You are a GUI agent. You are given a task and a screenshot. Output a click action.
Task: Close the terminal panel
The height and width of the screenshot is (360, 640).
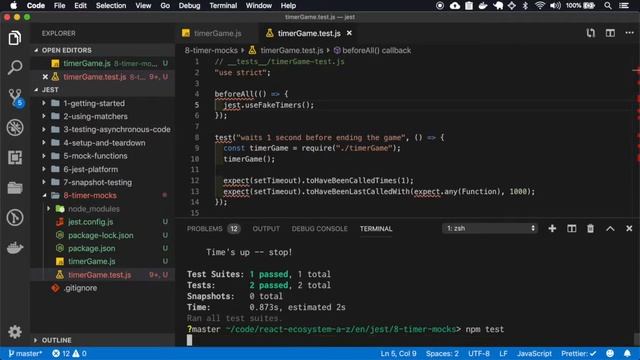point(629,229)
